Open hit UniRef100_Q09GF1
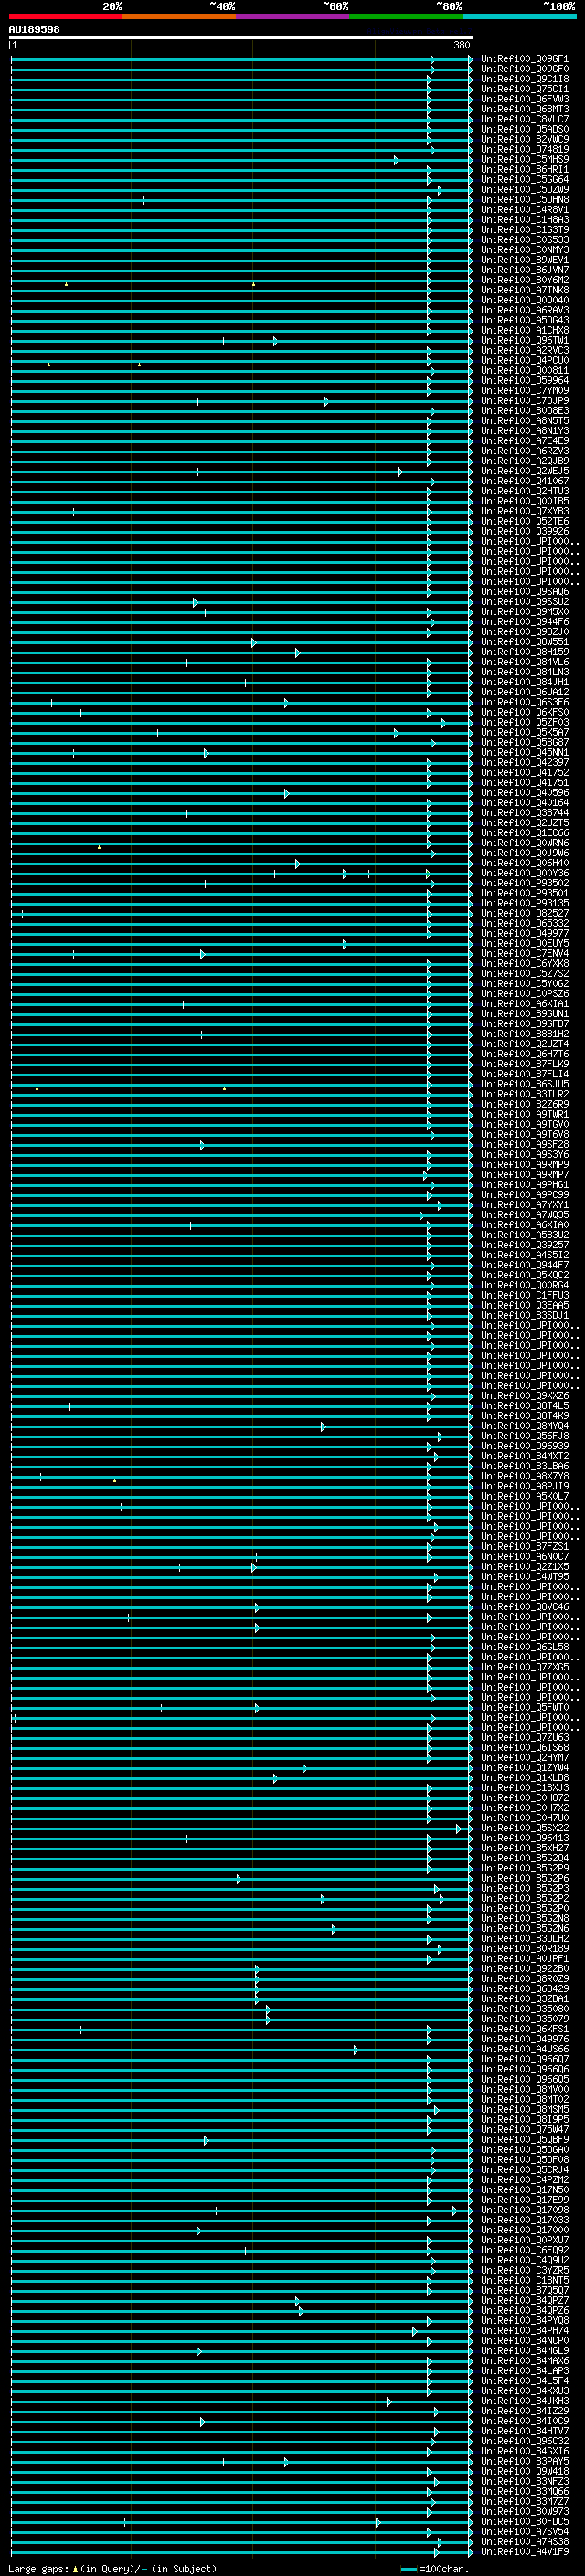 tap(525, 59)
